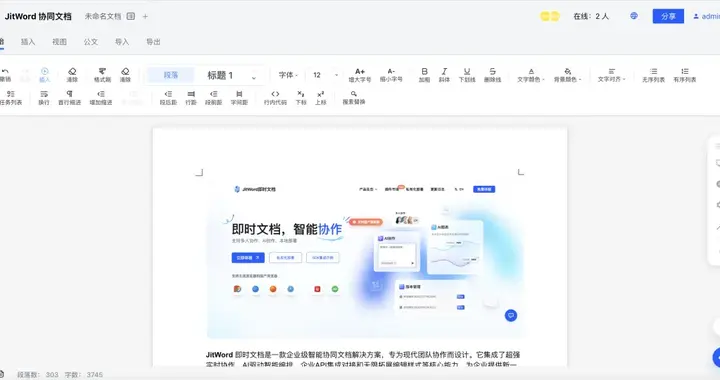The image size is (720, 380).
Task: Toggle italic formatting (斜体)
Action: coord(444,75)
